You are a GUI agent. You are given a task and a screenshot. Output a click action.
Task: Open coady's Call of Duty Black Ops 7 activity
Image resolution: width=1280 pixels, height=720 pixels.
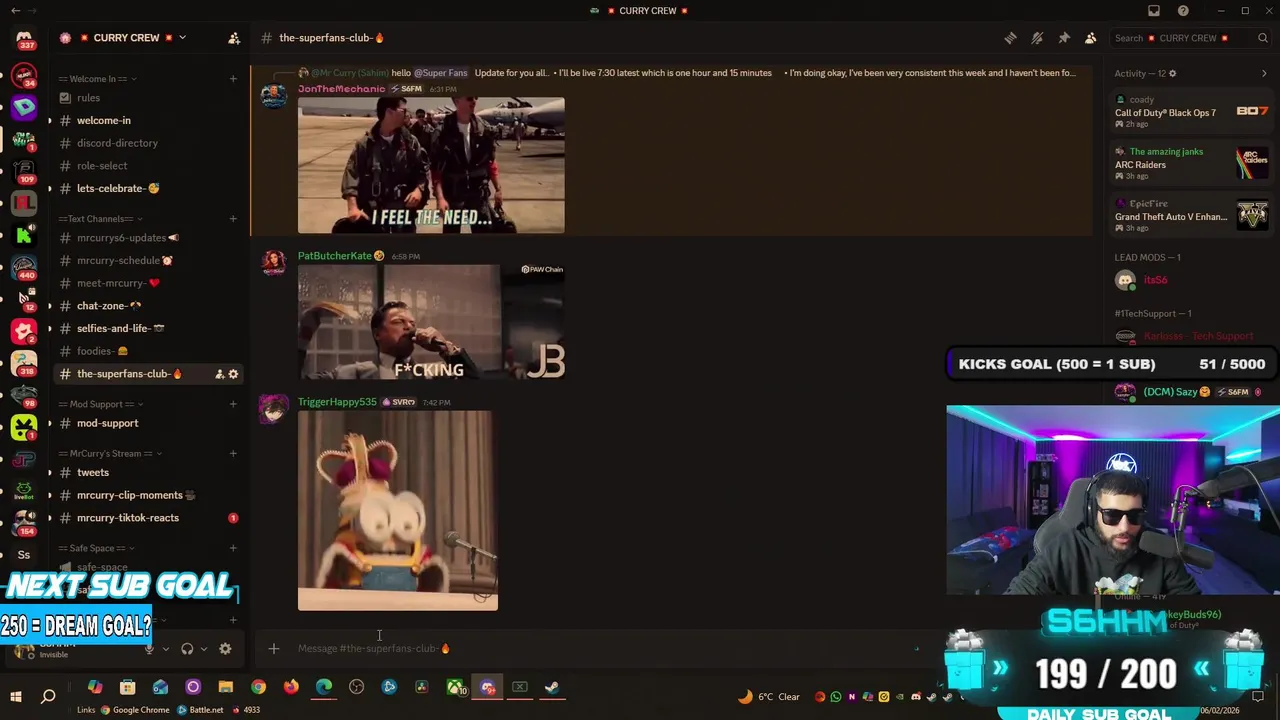1191,111
